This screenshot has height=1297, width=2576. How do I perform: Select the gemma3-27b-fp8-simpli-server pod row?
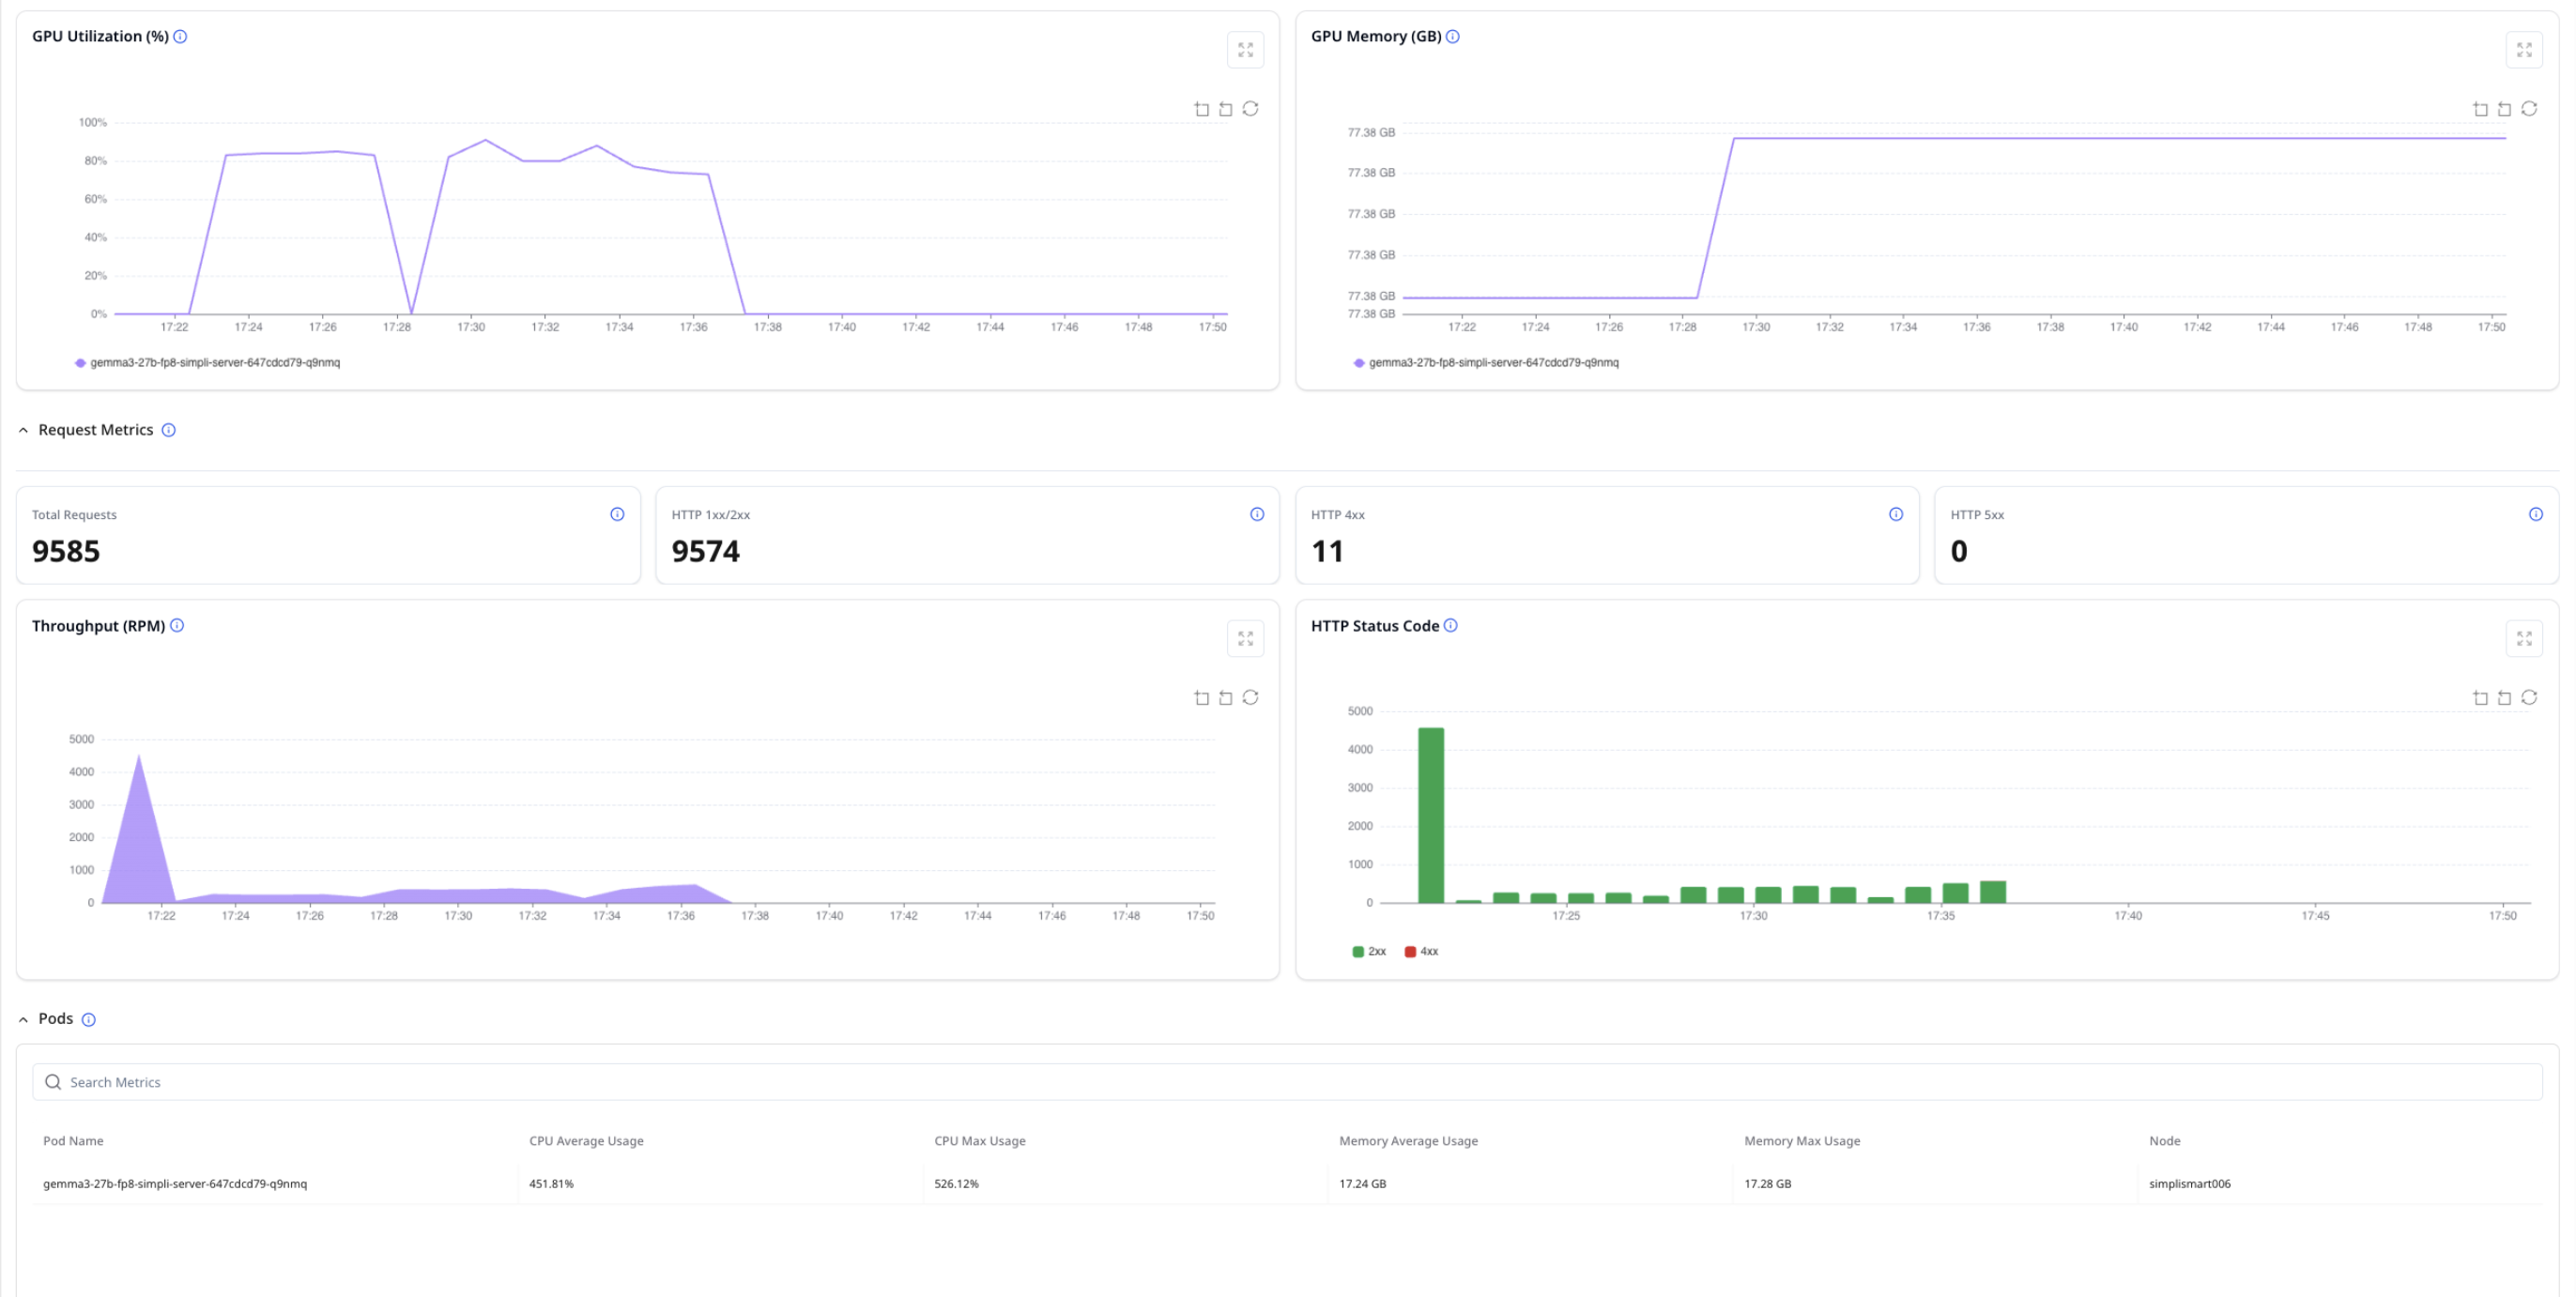click(175, 1183)
